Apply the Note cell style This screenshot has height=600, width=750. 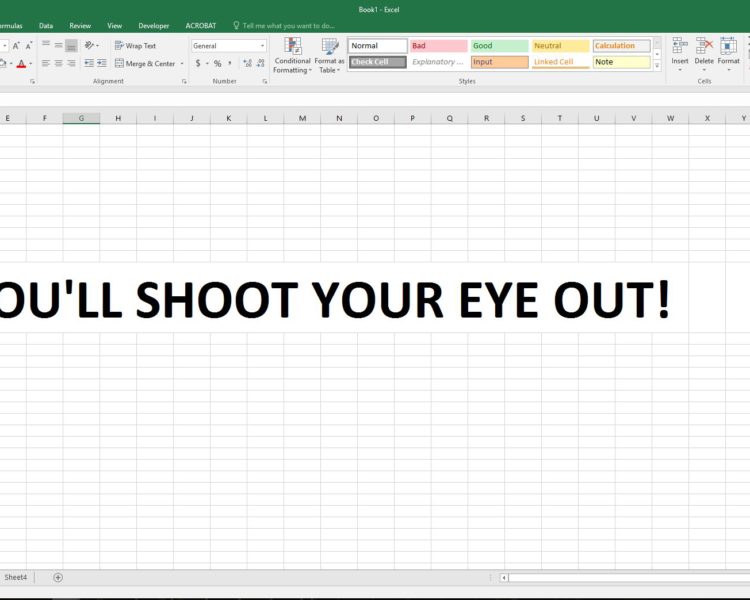[622, 62]
